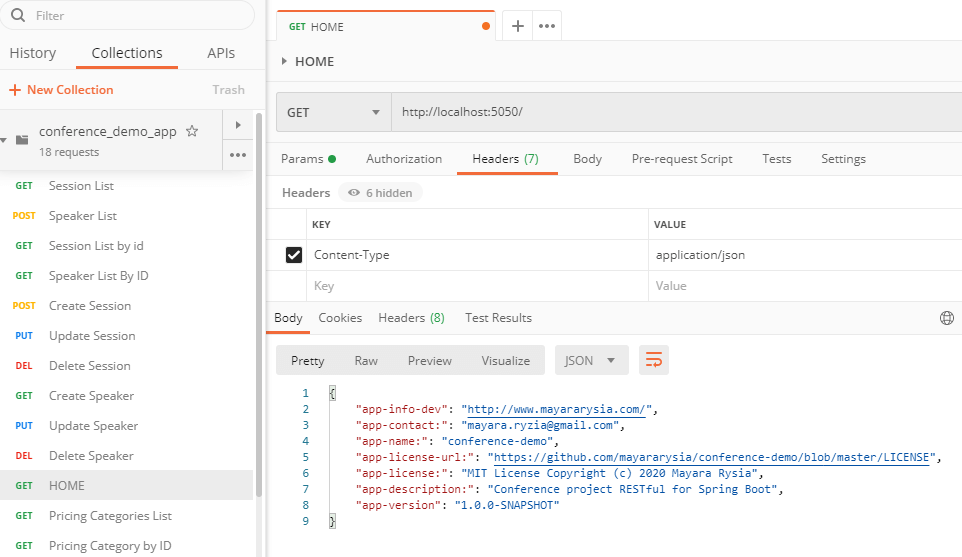Switch to the APIs tab
This screenshot has height=557, width=962.
(x=221, y=53)
